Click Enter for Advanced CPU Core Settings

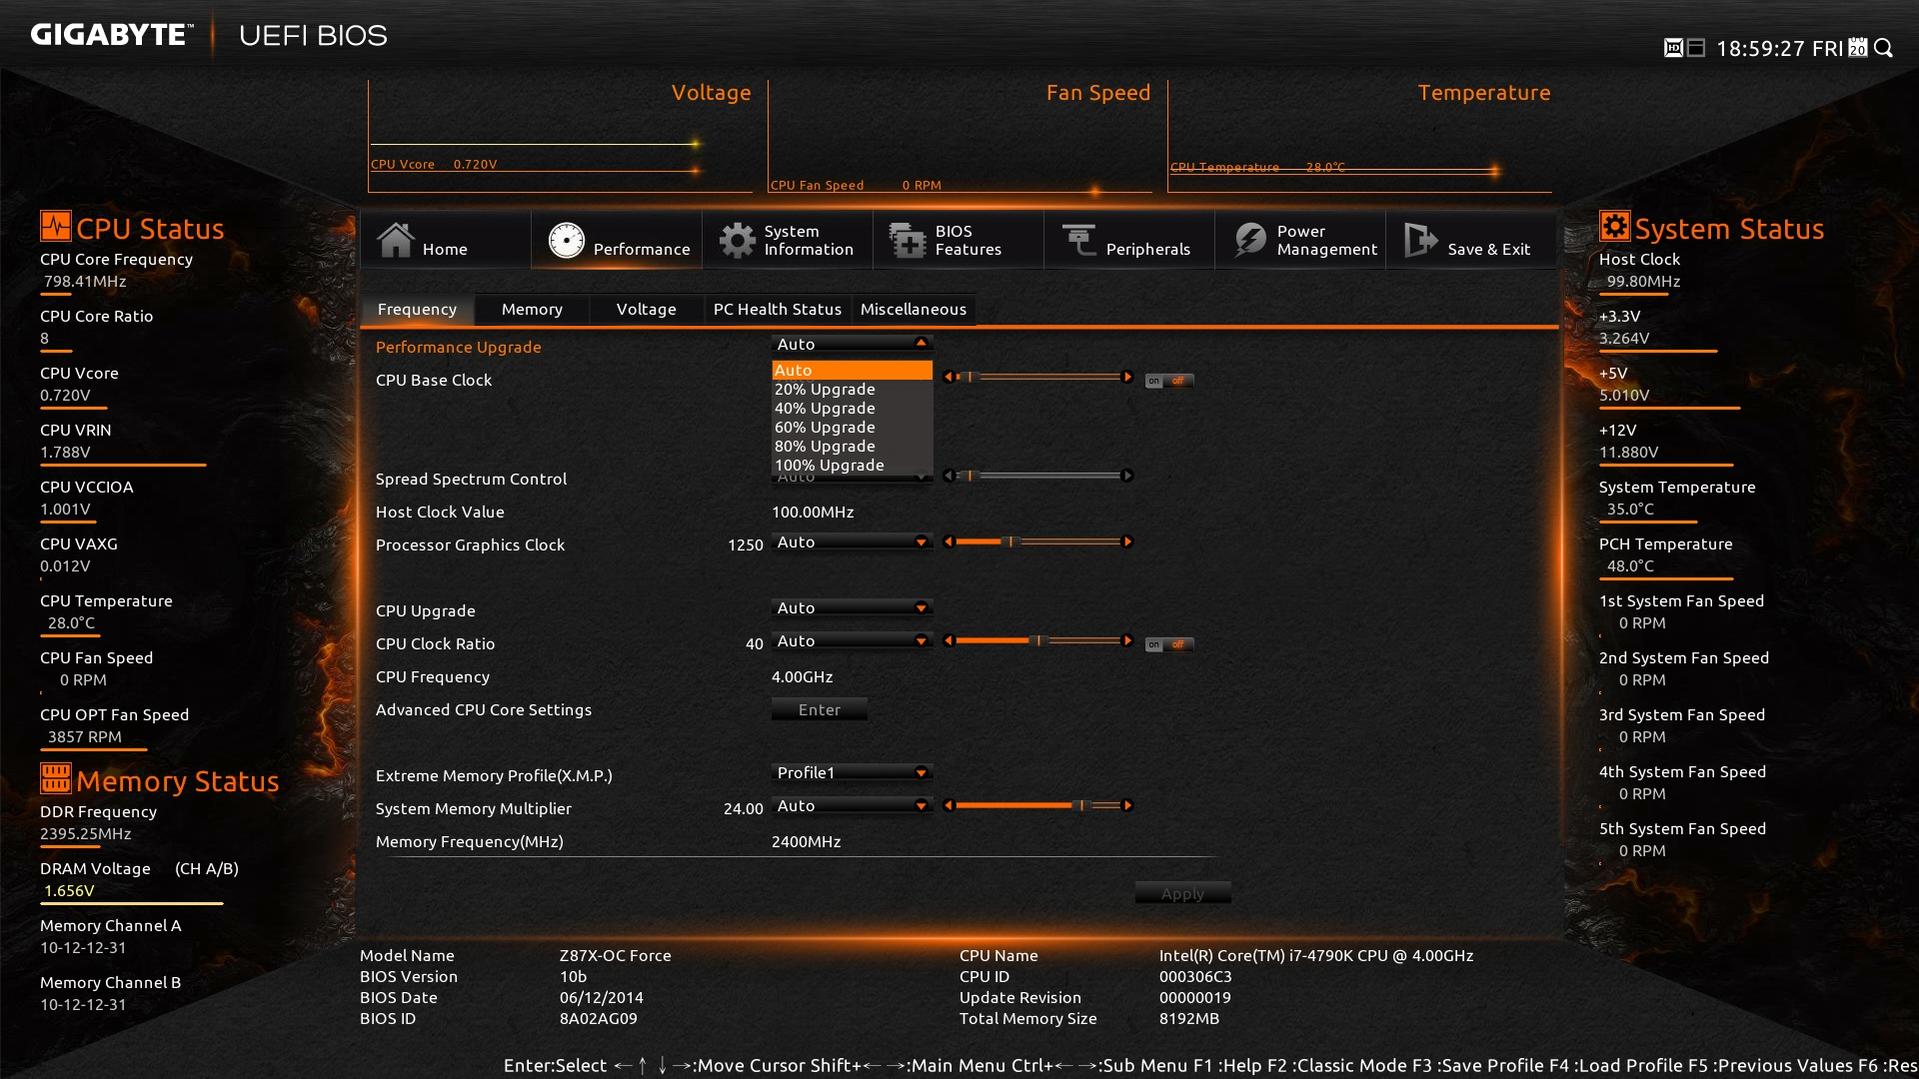(x=819, y=710)
